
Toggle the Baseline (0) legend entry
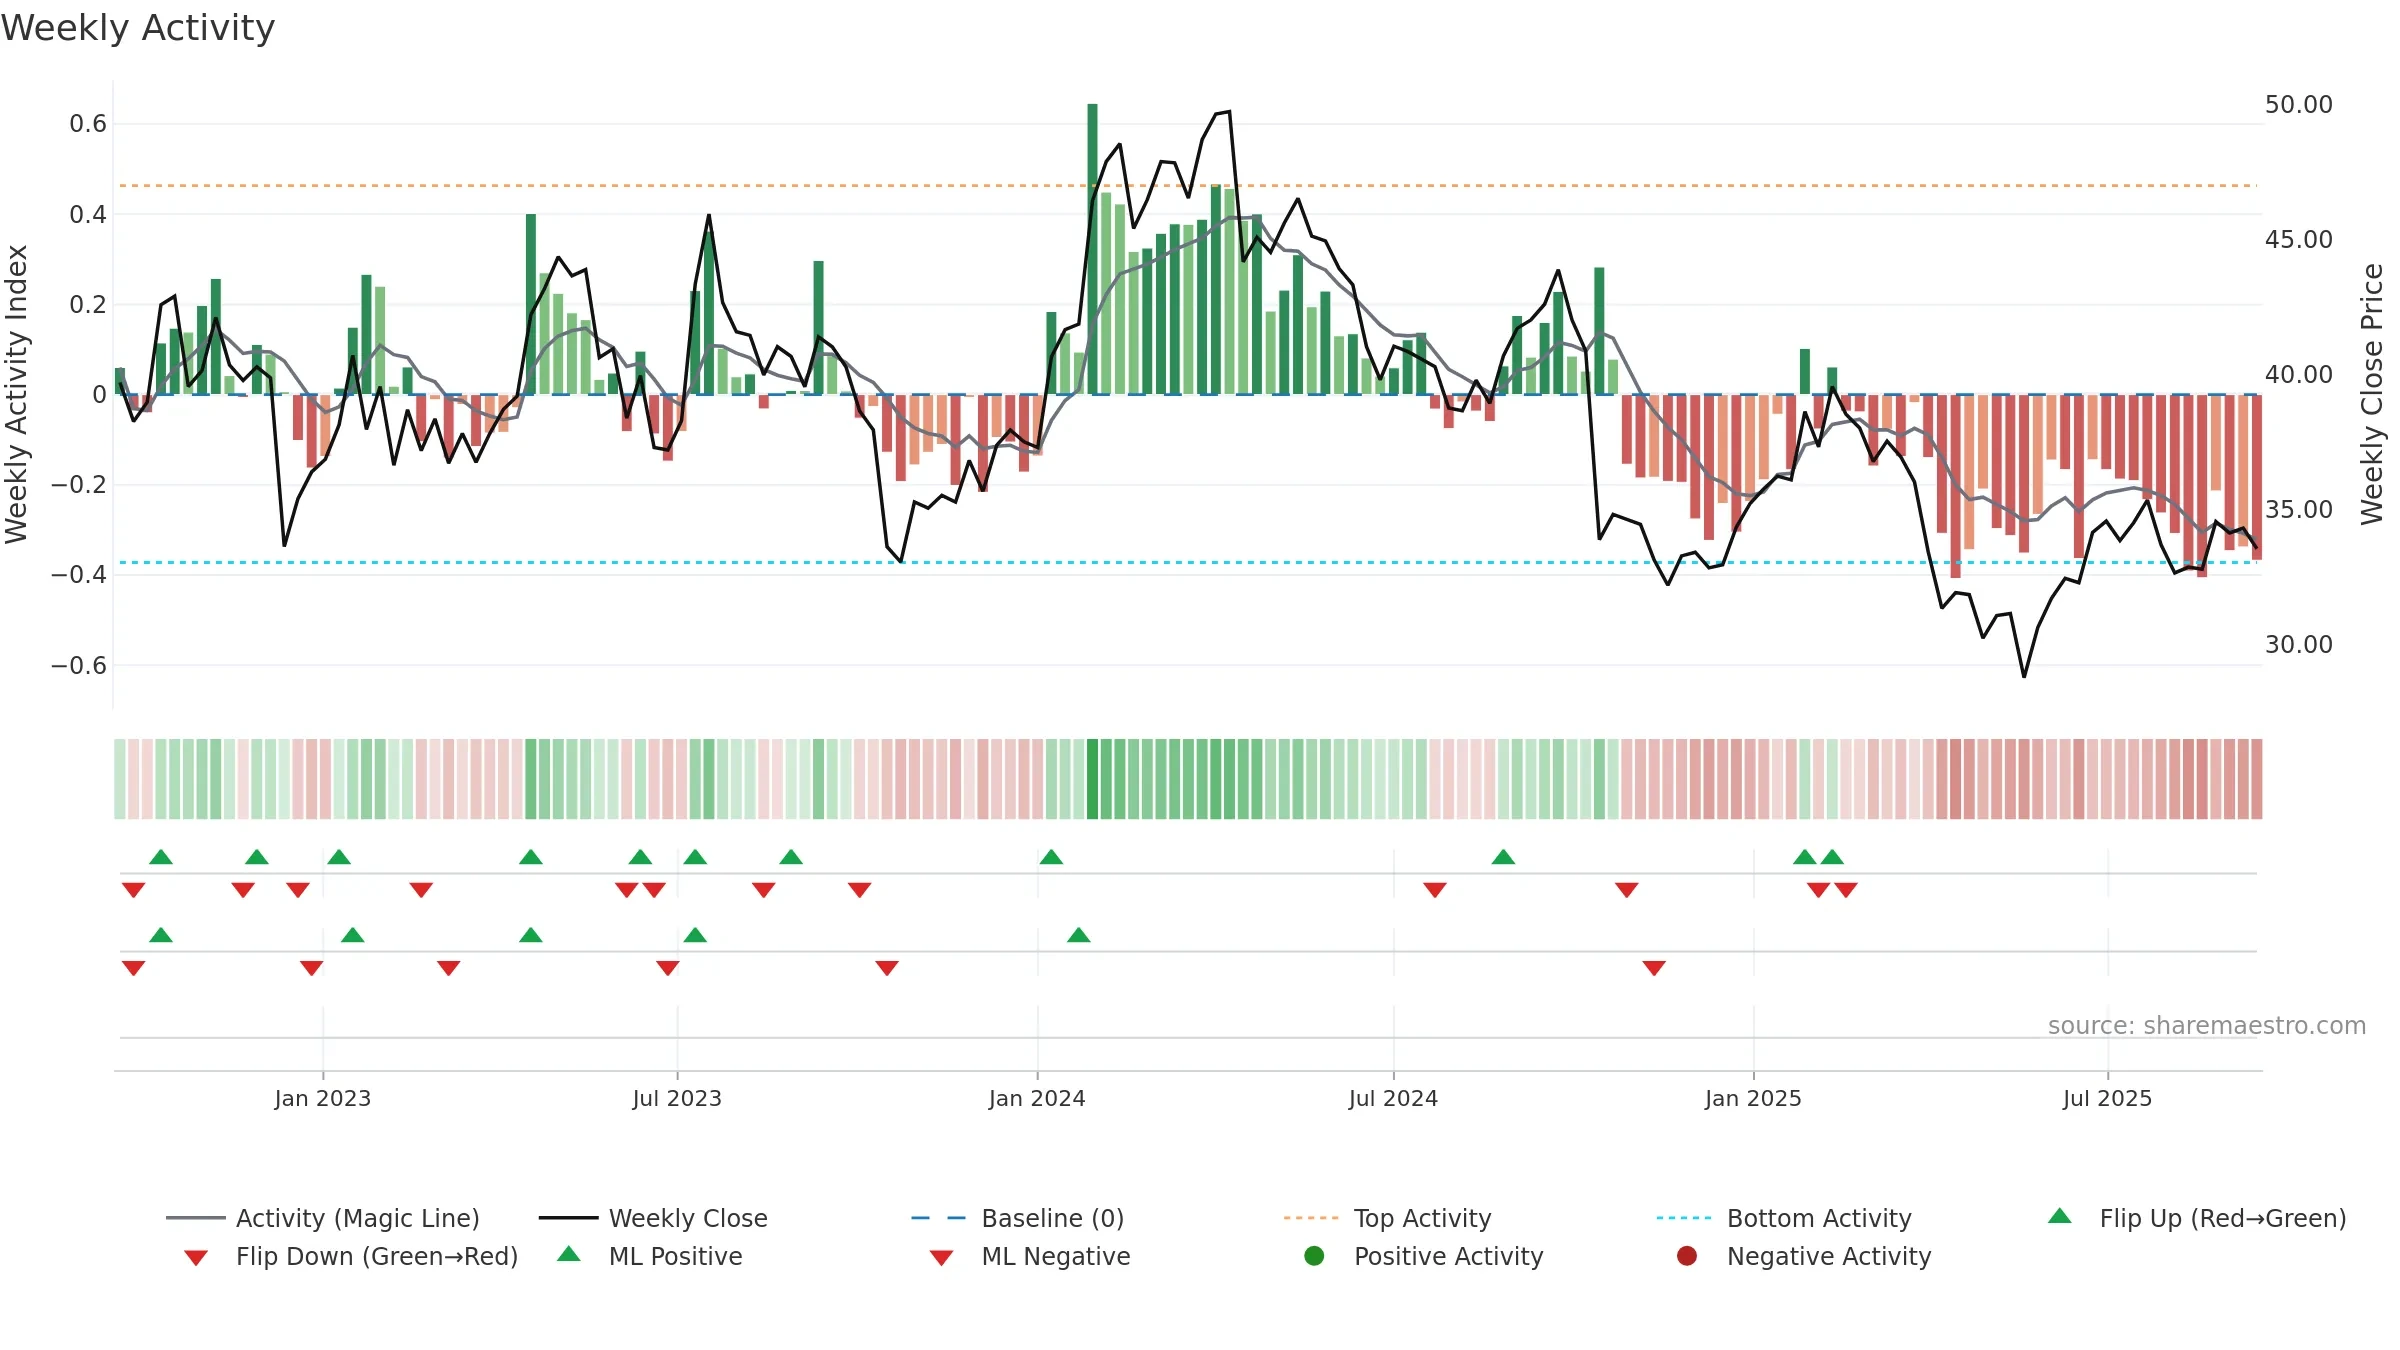tap(1018, 1218)
